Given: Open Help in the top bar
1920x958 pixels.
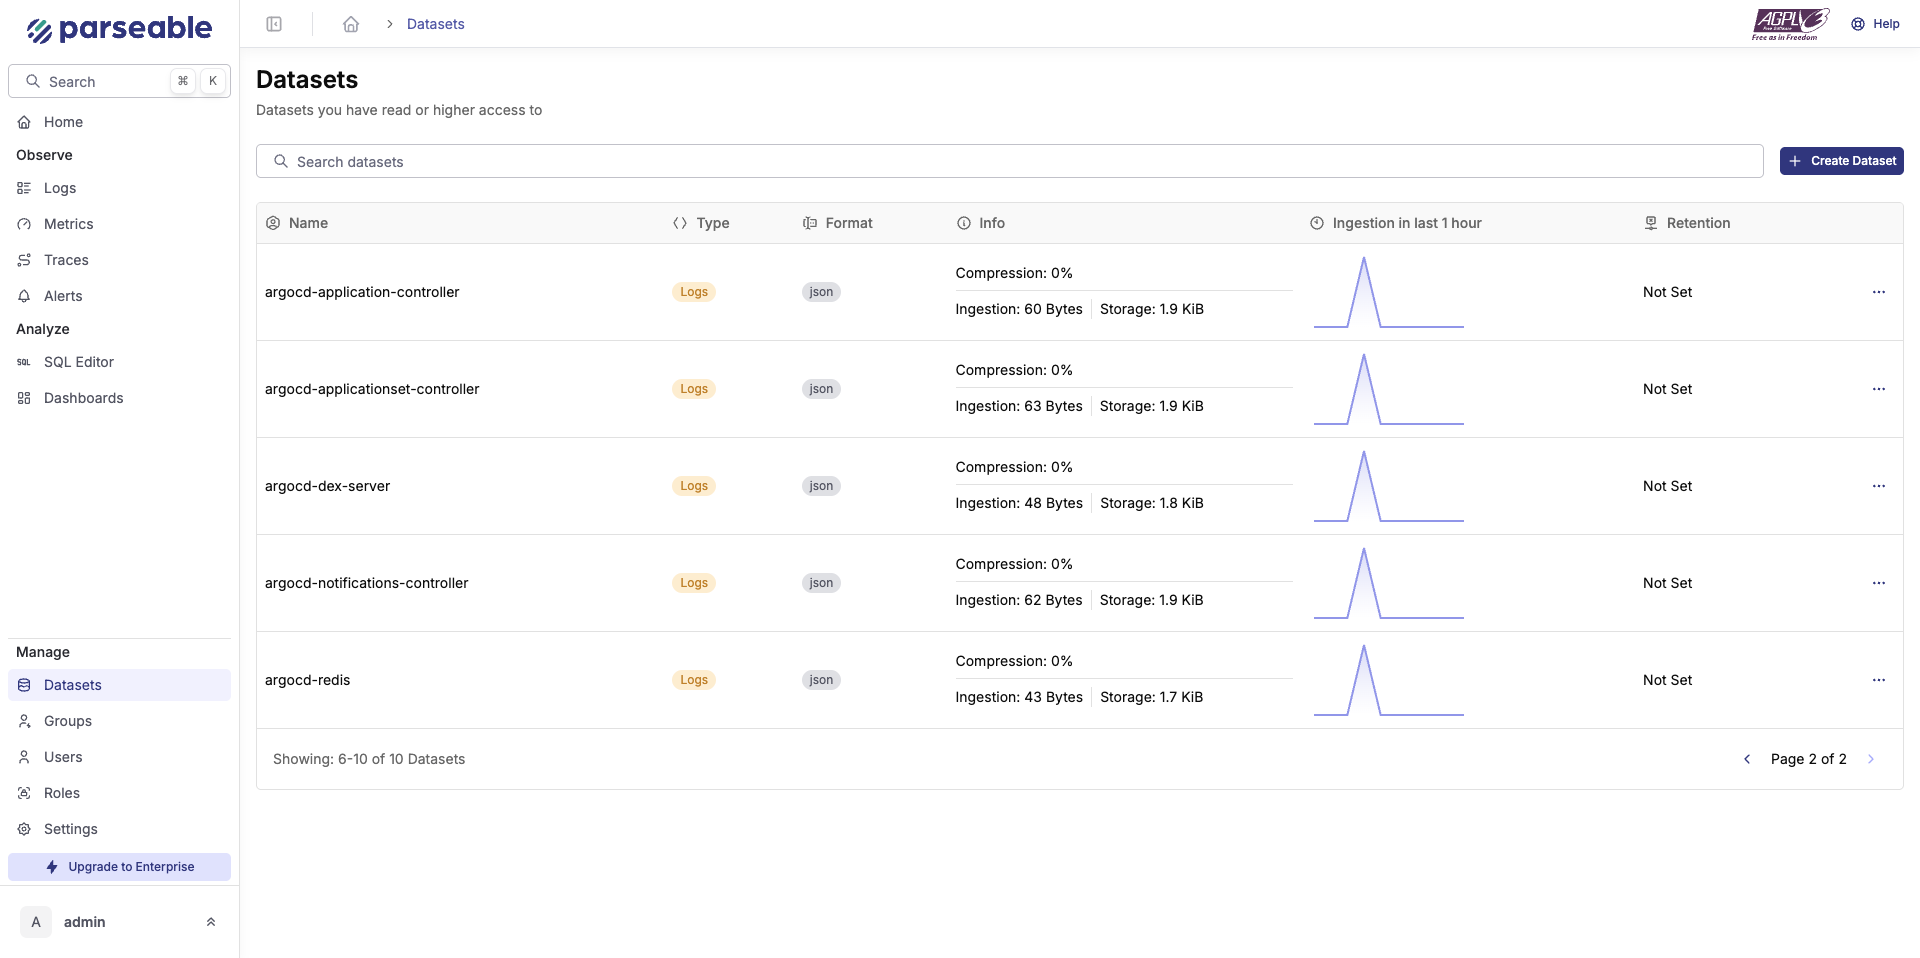Looking at the screenshot, I should tap(1875, 24).
